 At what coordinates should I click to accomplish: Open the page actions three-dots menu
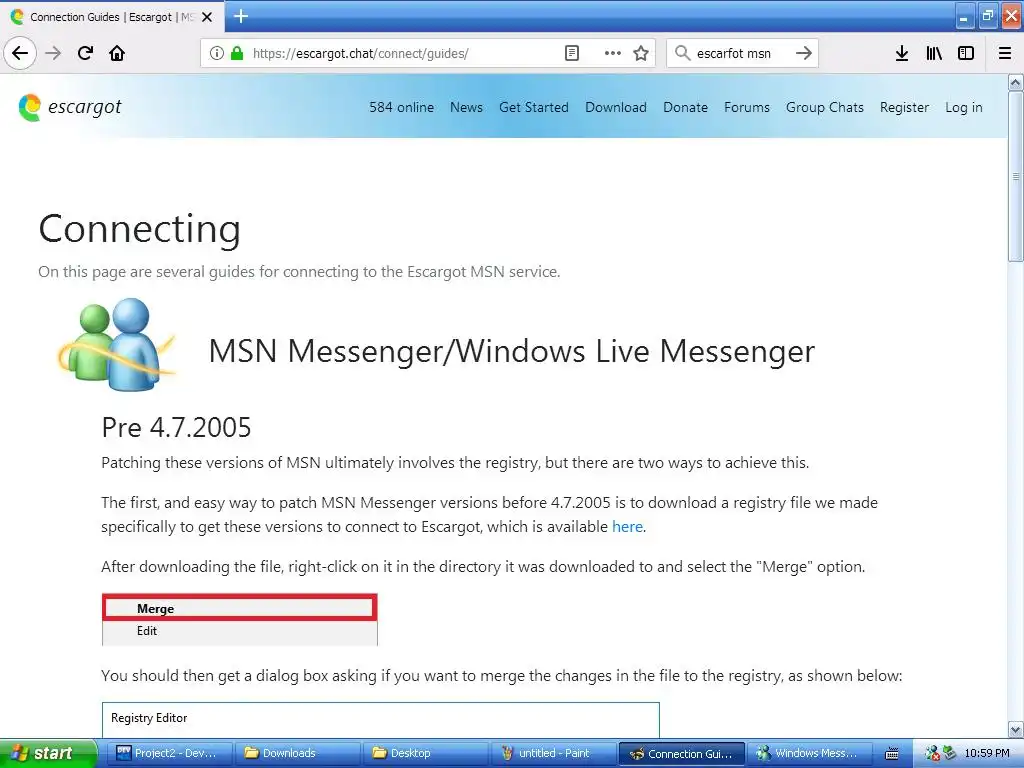613,53
